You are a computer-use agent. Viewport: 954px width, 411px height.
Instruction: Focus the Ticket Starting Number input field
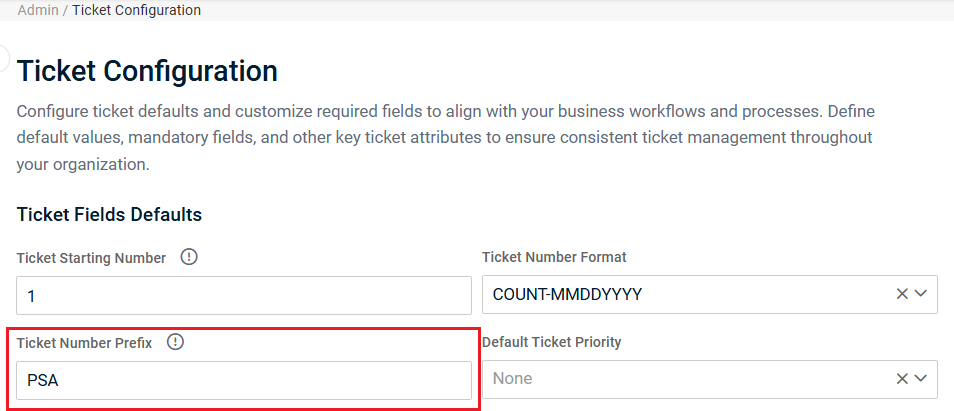click(x=243, y=296)
